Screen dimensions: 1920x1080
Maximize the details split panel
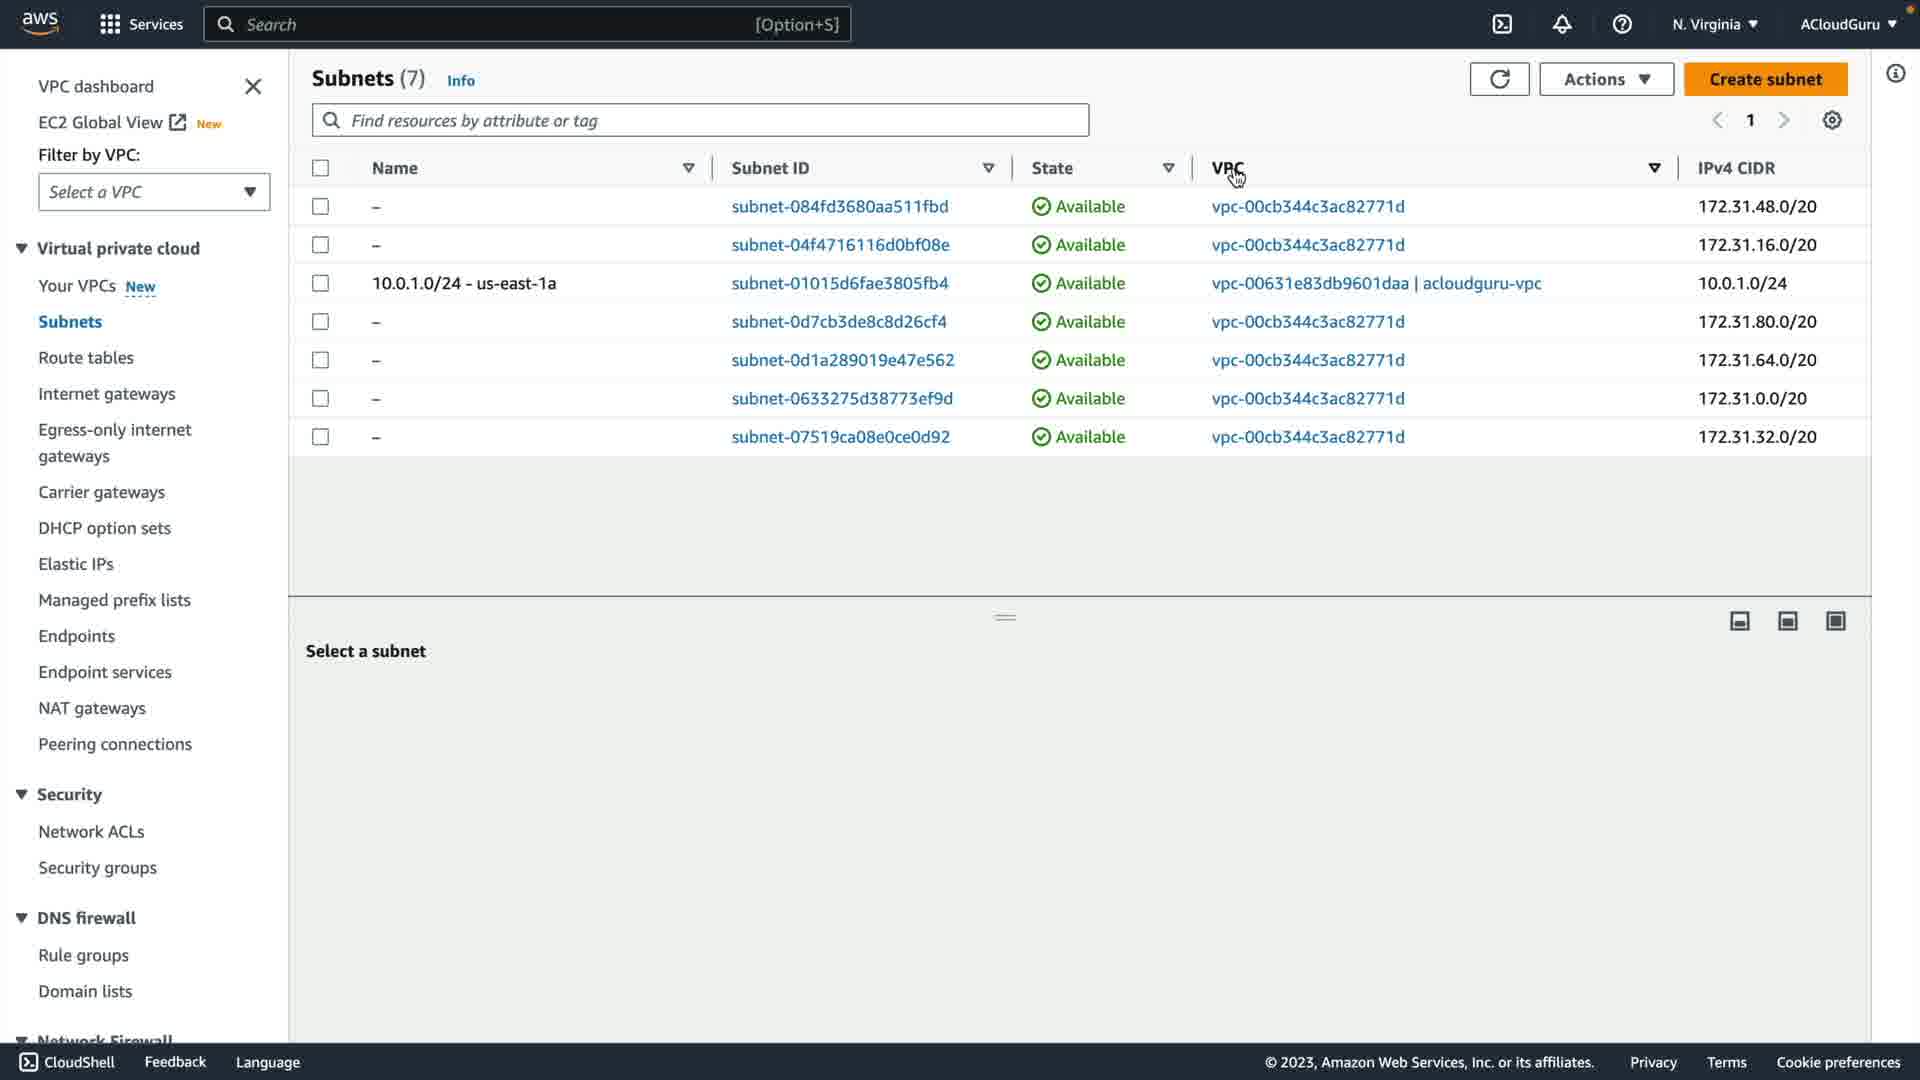(1836, 621)
